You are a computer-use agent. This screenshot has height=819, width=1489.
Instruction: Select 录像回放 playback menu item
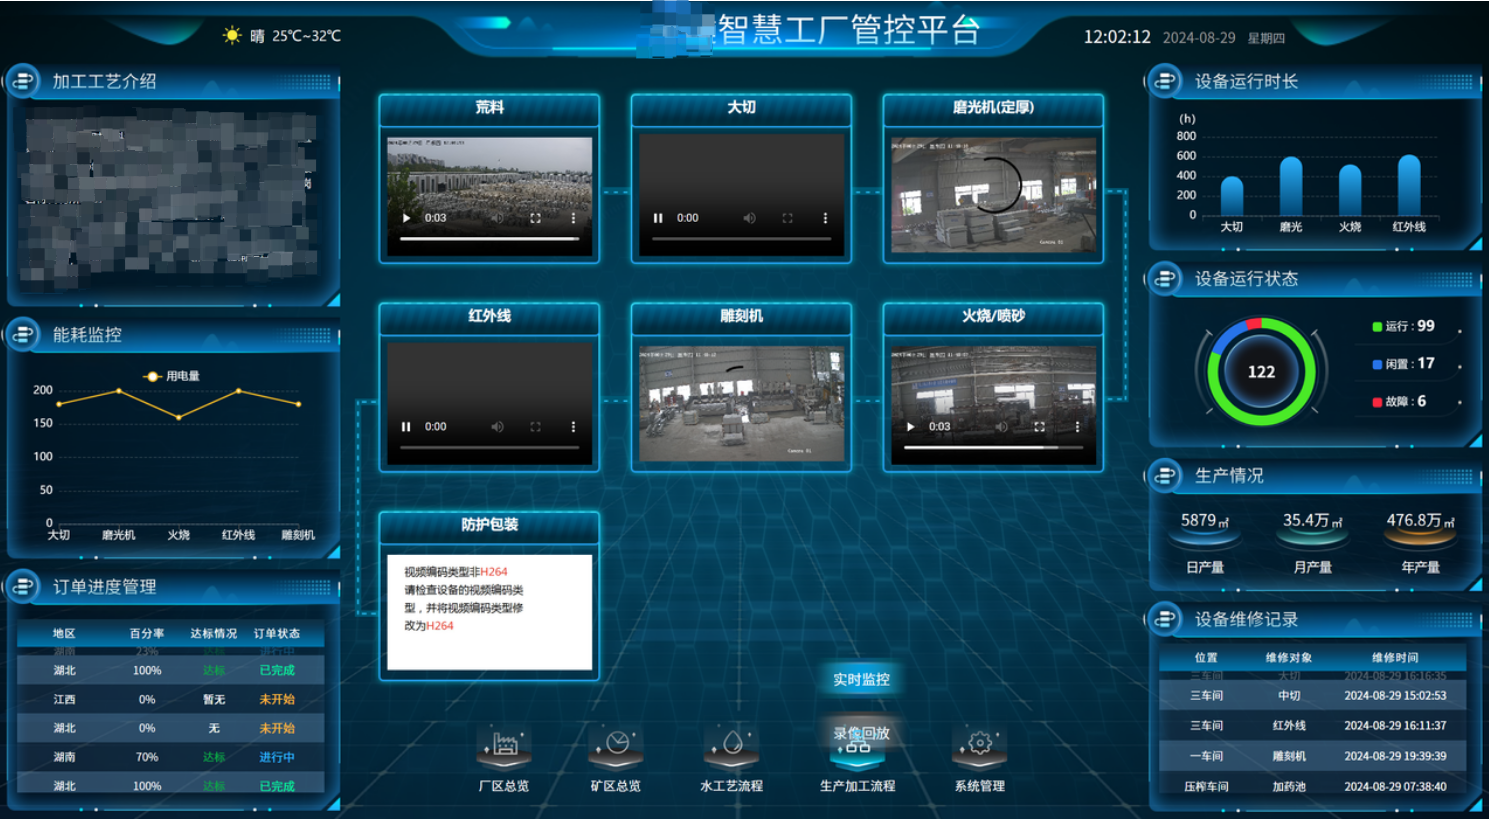pos(861,733)
